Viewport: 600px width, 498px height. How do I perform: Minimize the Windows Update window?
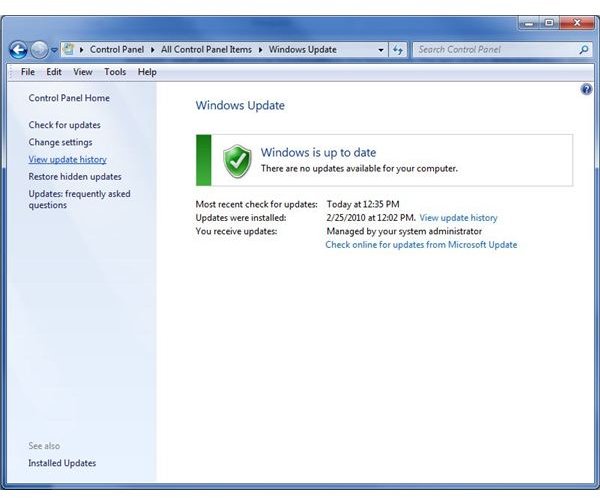coord(529,23)
